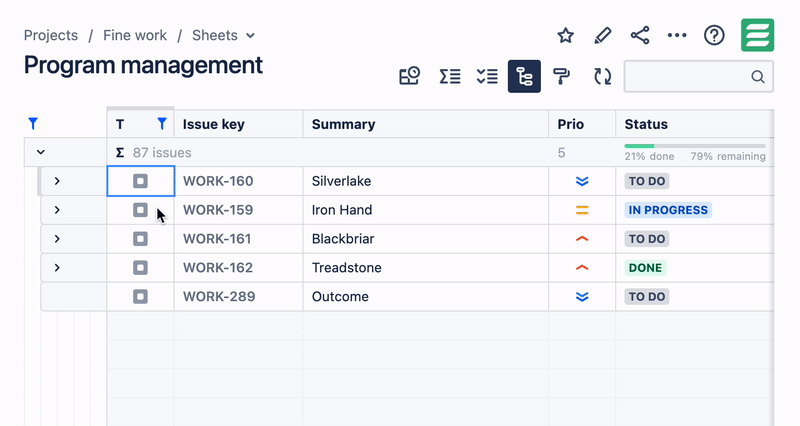Click the search magnifier icon
The height and width of the screenshot is (426, 800).
[x=758, y=77]
